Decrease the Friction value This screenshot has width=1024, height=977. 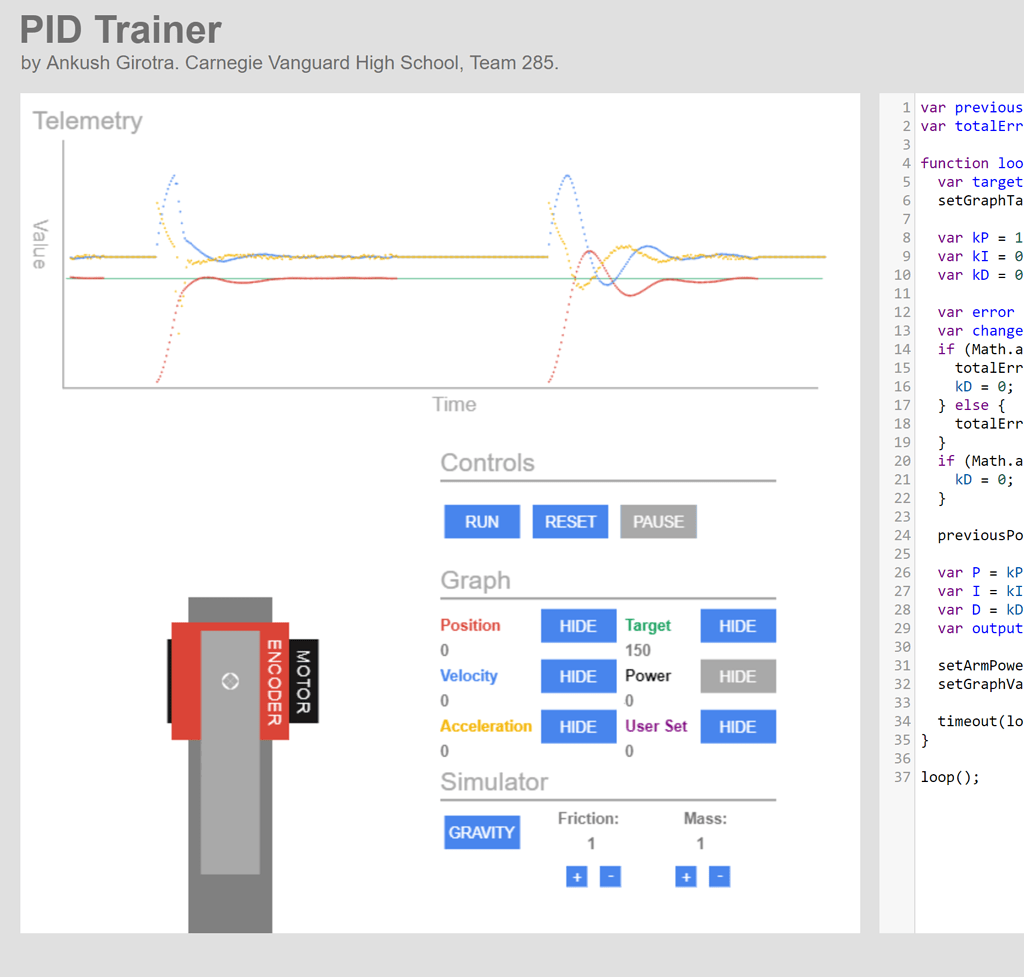click(x=610, y=876)
